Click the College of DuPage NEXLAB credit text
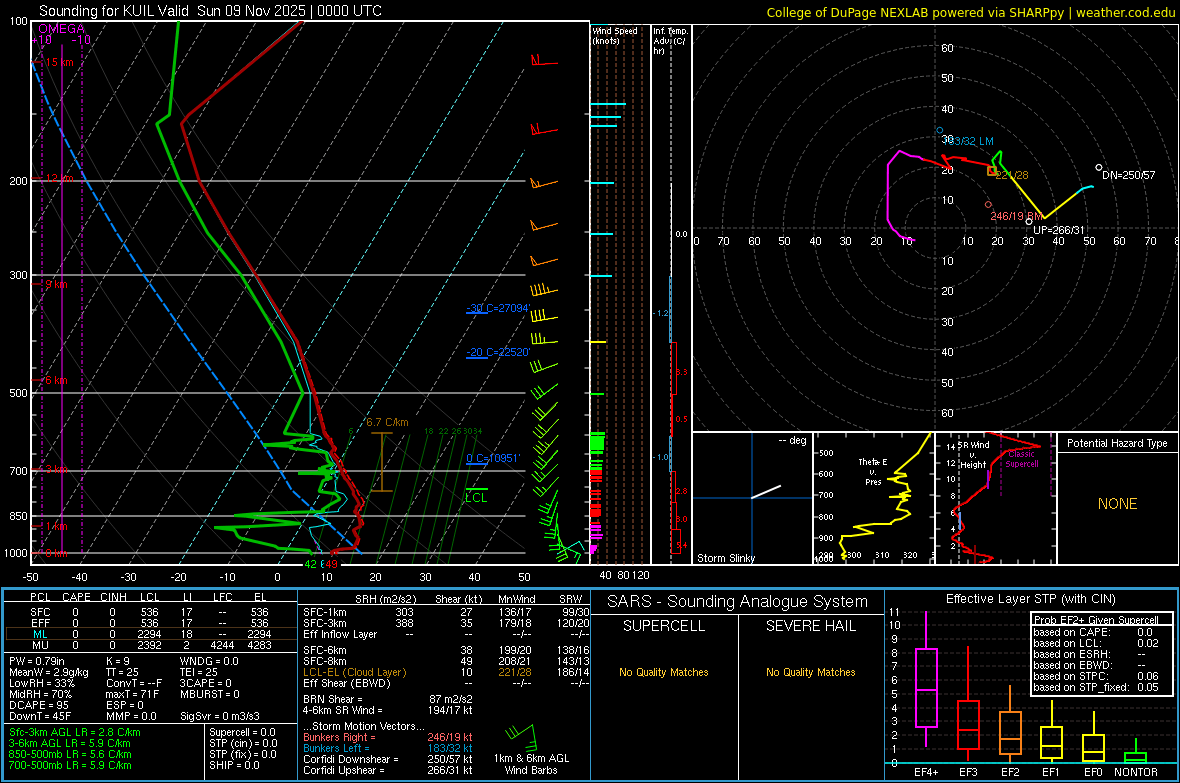The image size is (1180, 783). coord(970,12)
